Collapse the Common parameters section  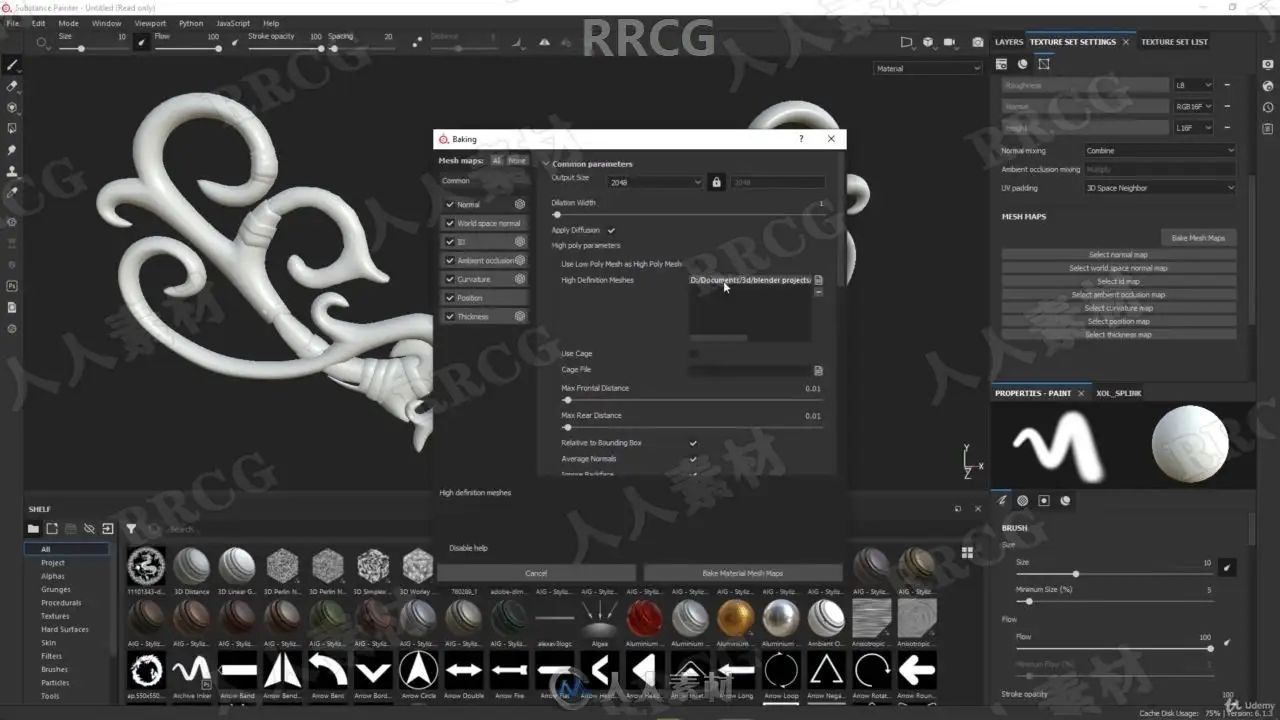pyautogui.click(x=546, y=163)
